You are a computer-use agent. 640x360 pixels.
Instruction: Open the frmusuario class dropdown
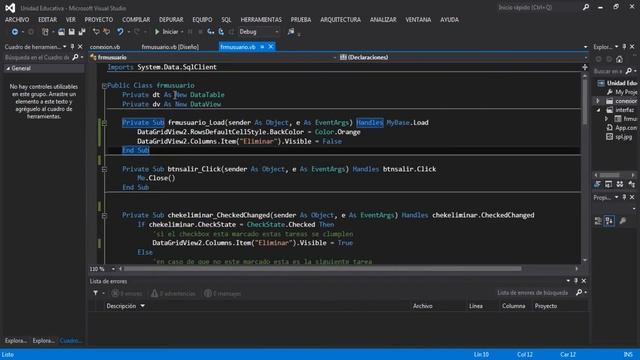[212, 58]
